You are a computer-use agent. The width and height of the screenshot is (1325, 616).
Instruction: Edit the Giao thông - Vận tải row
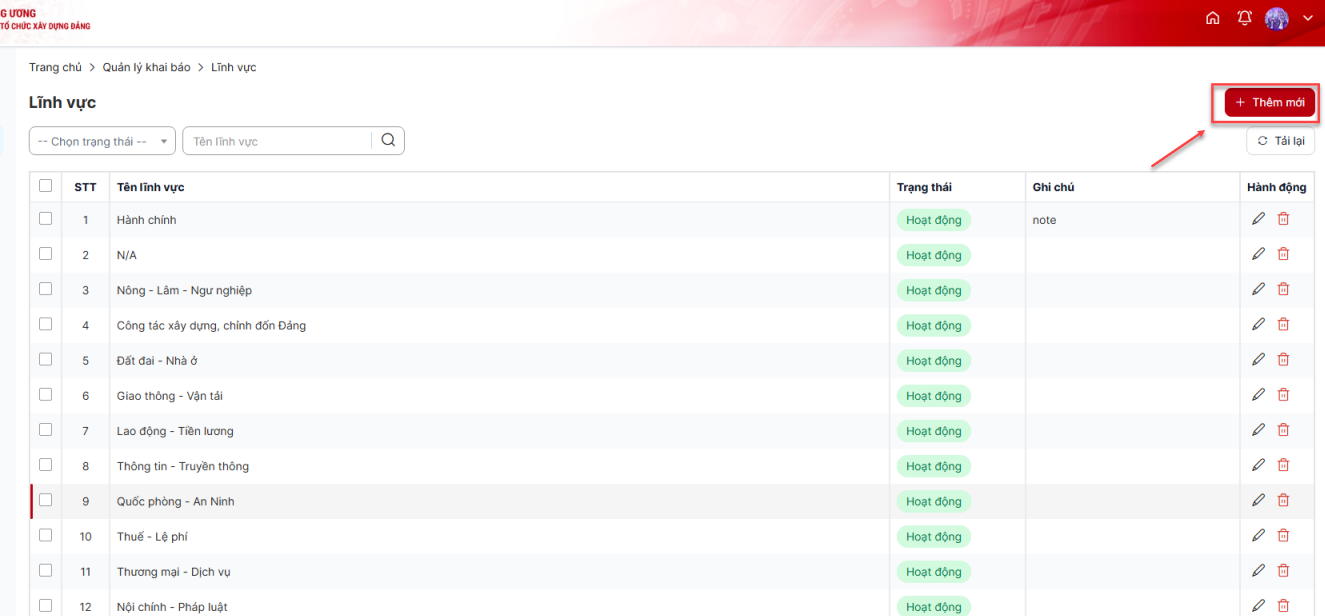1258,395
